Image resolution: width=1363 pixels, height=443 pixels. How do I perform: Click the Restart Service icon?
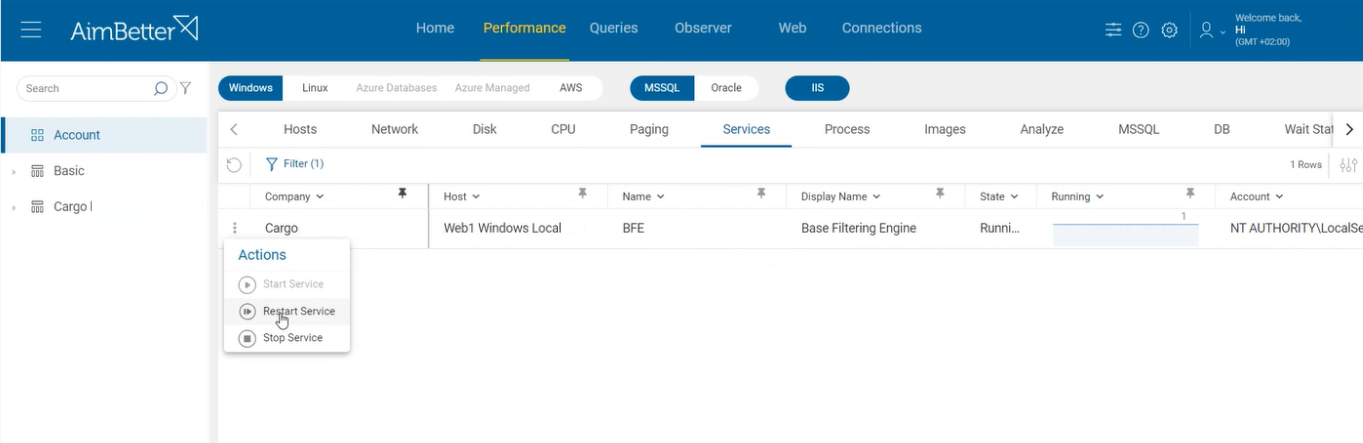coord(248,311)
